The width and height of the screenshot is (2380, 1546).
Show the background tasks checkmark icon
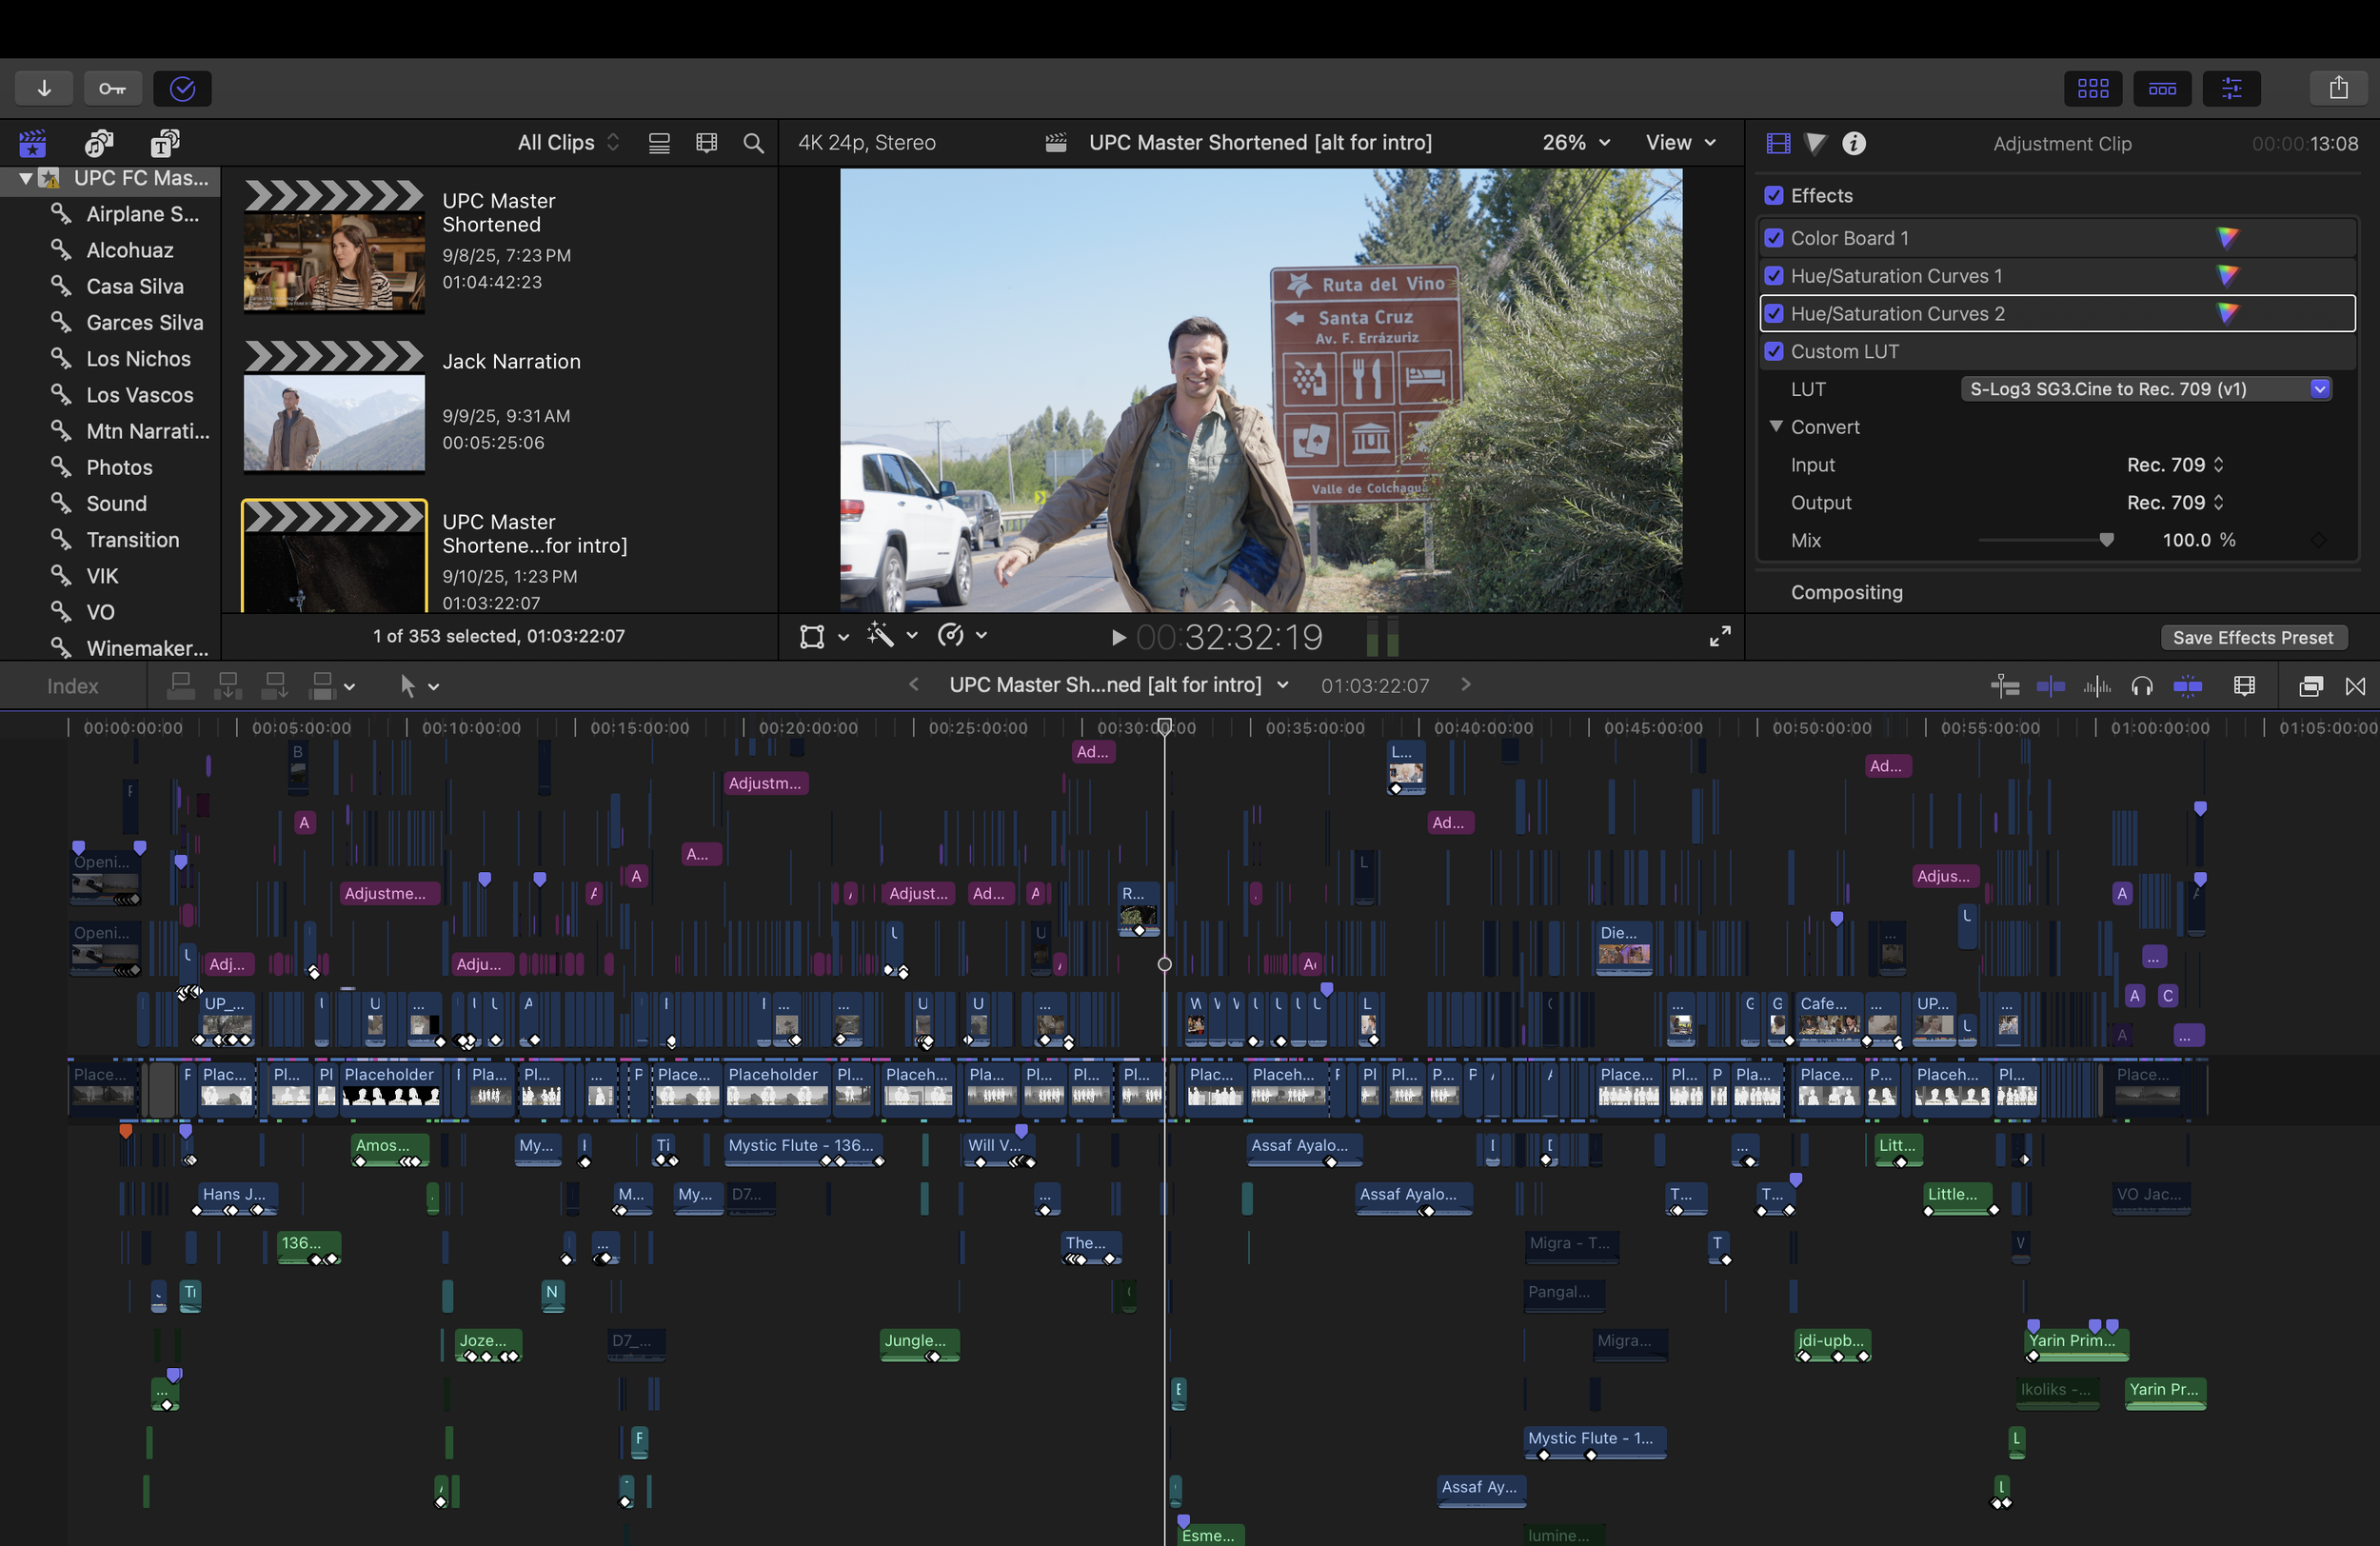pyautogui.click(x=182, y=88)
